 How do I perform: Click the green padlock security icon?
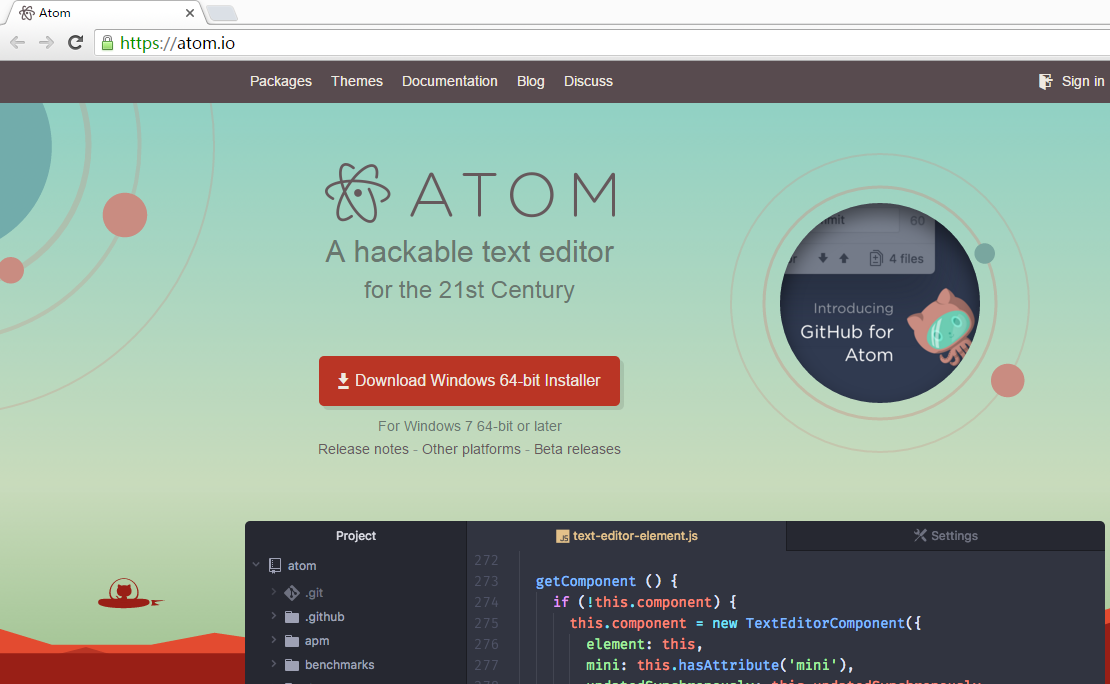[x=108, y=43]
